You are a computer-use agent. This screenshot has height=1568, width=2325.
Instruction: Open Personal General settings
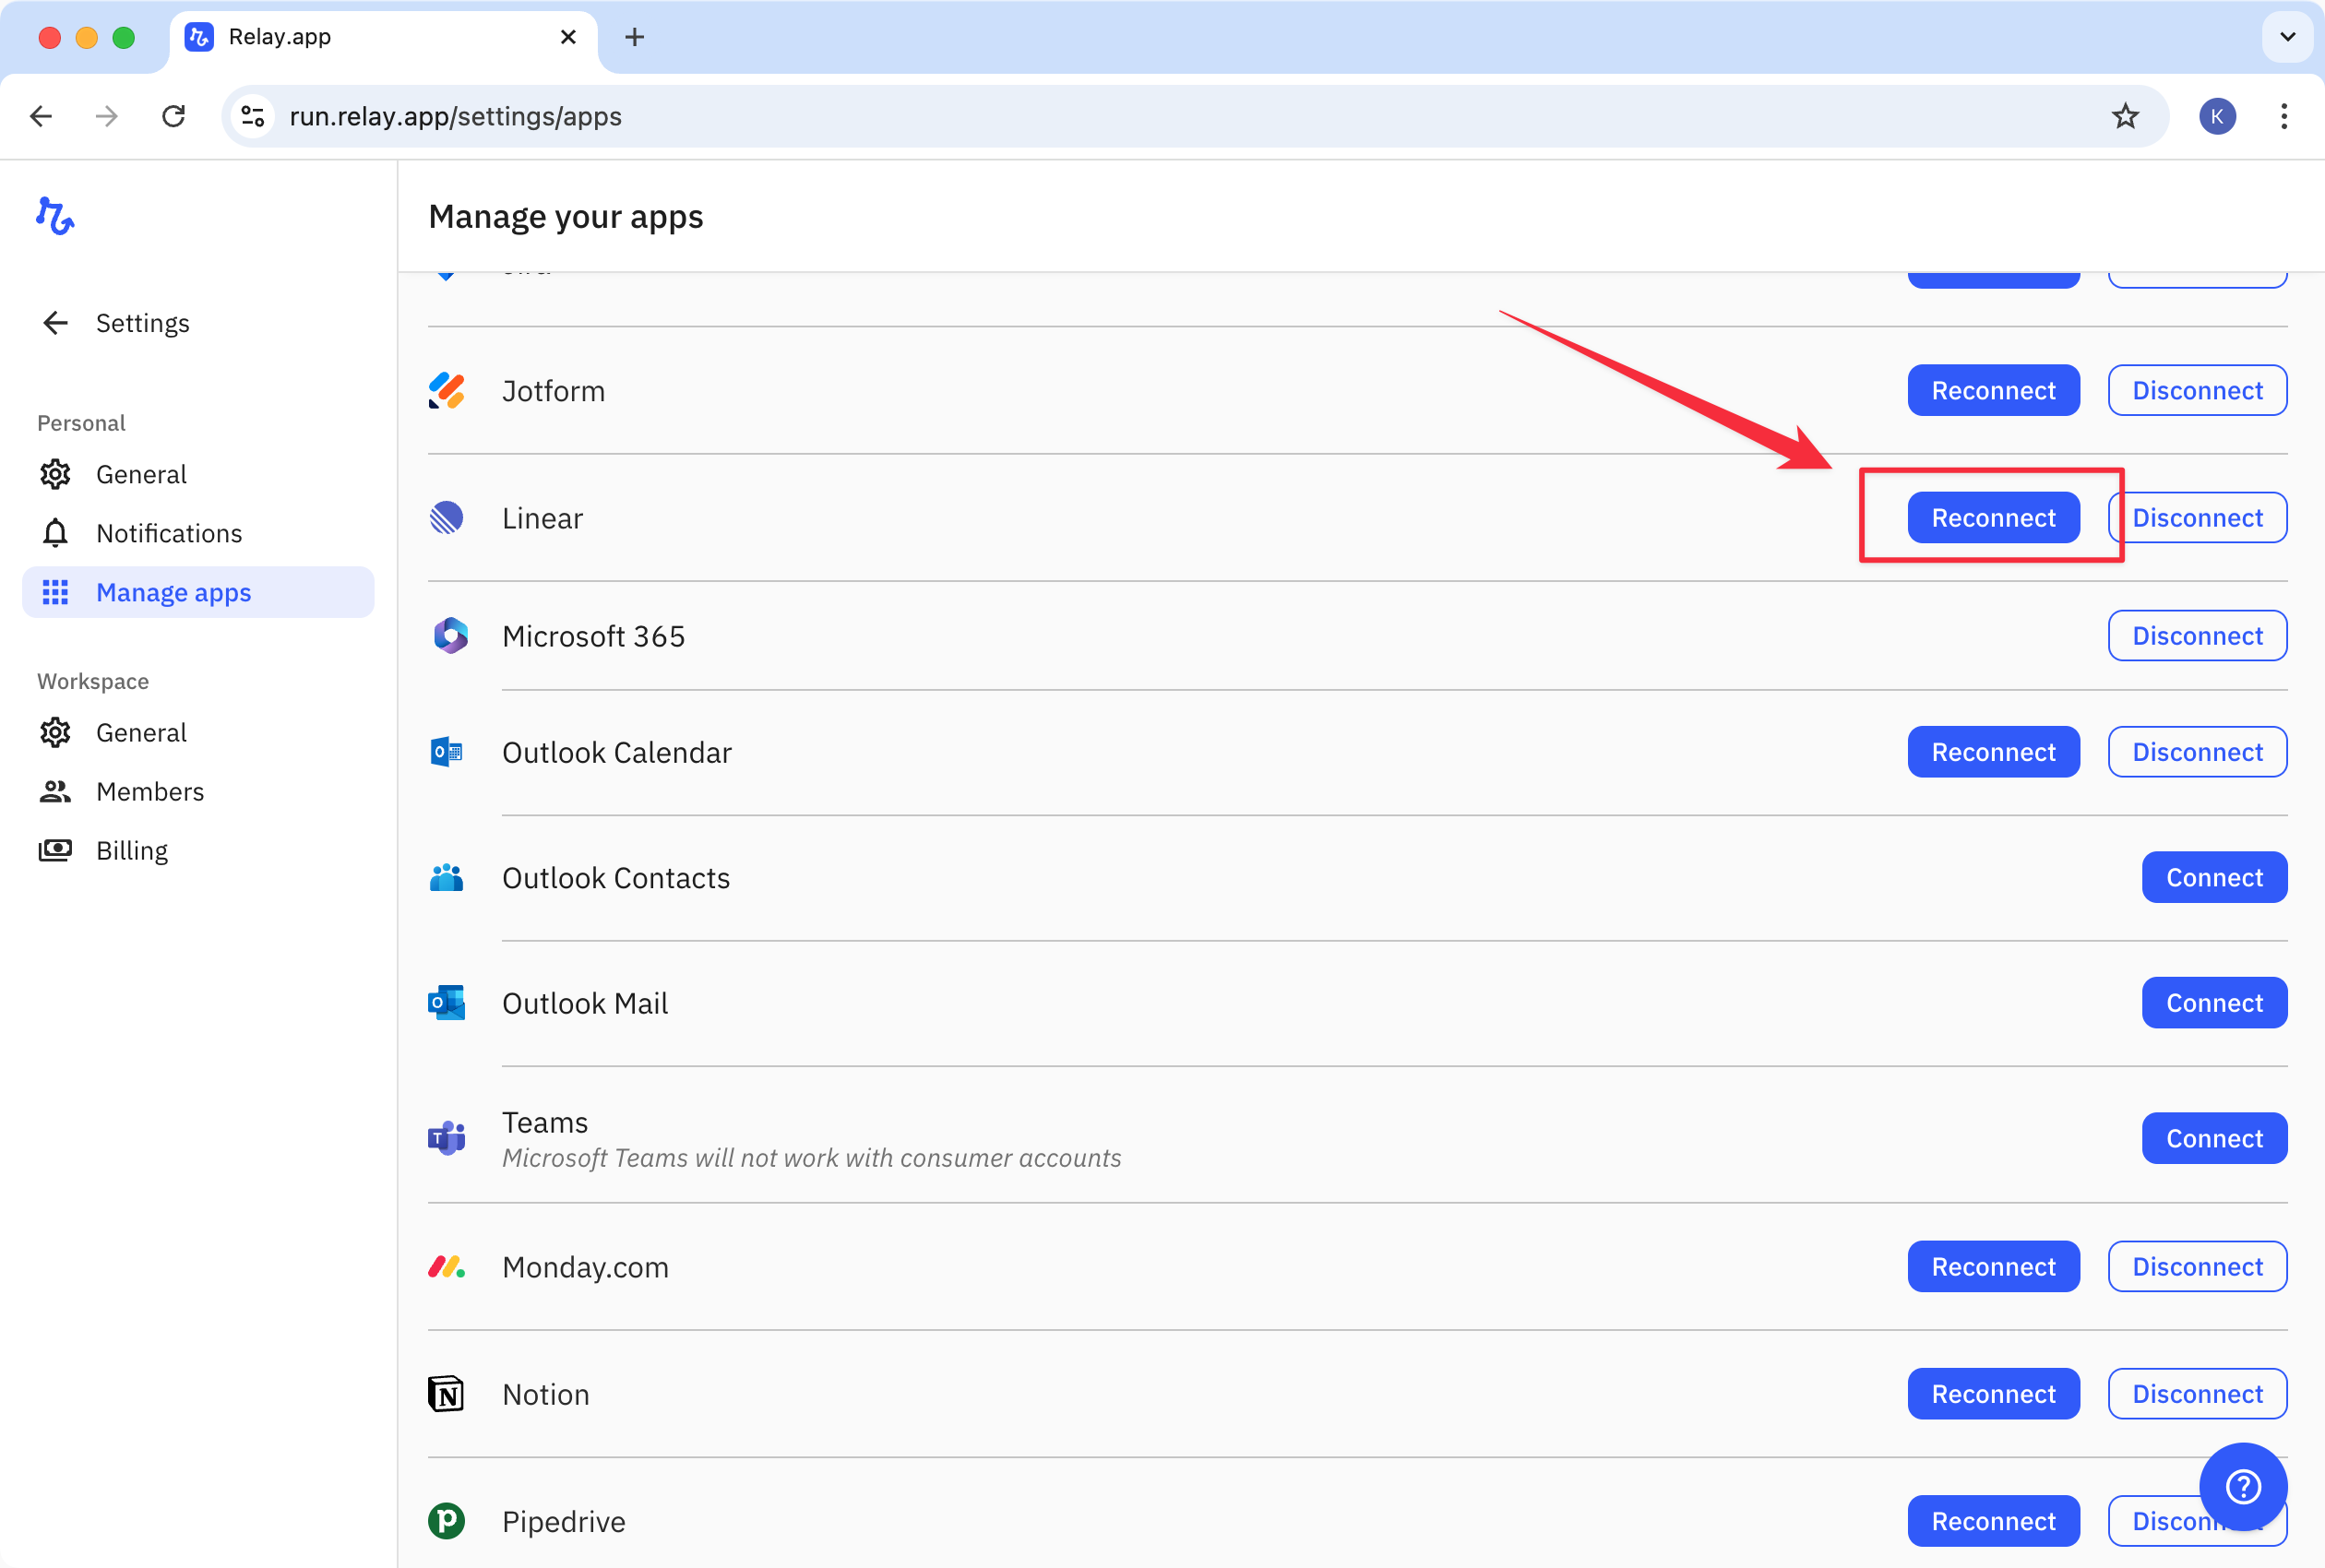[x=141, y=474]
